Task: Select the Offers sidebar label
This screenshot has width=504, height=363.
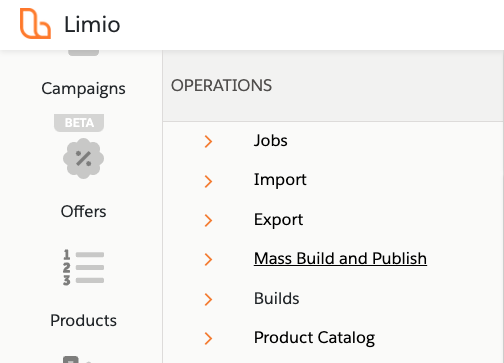Action: 83,211
